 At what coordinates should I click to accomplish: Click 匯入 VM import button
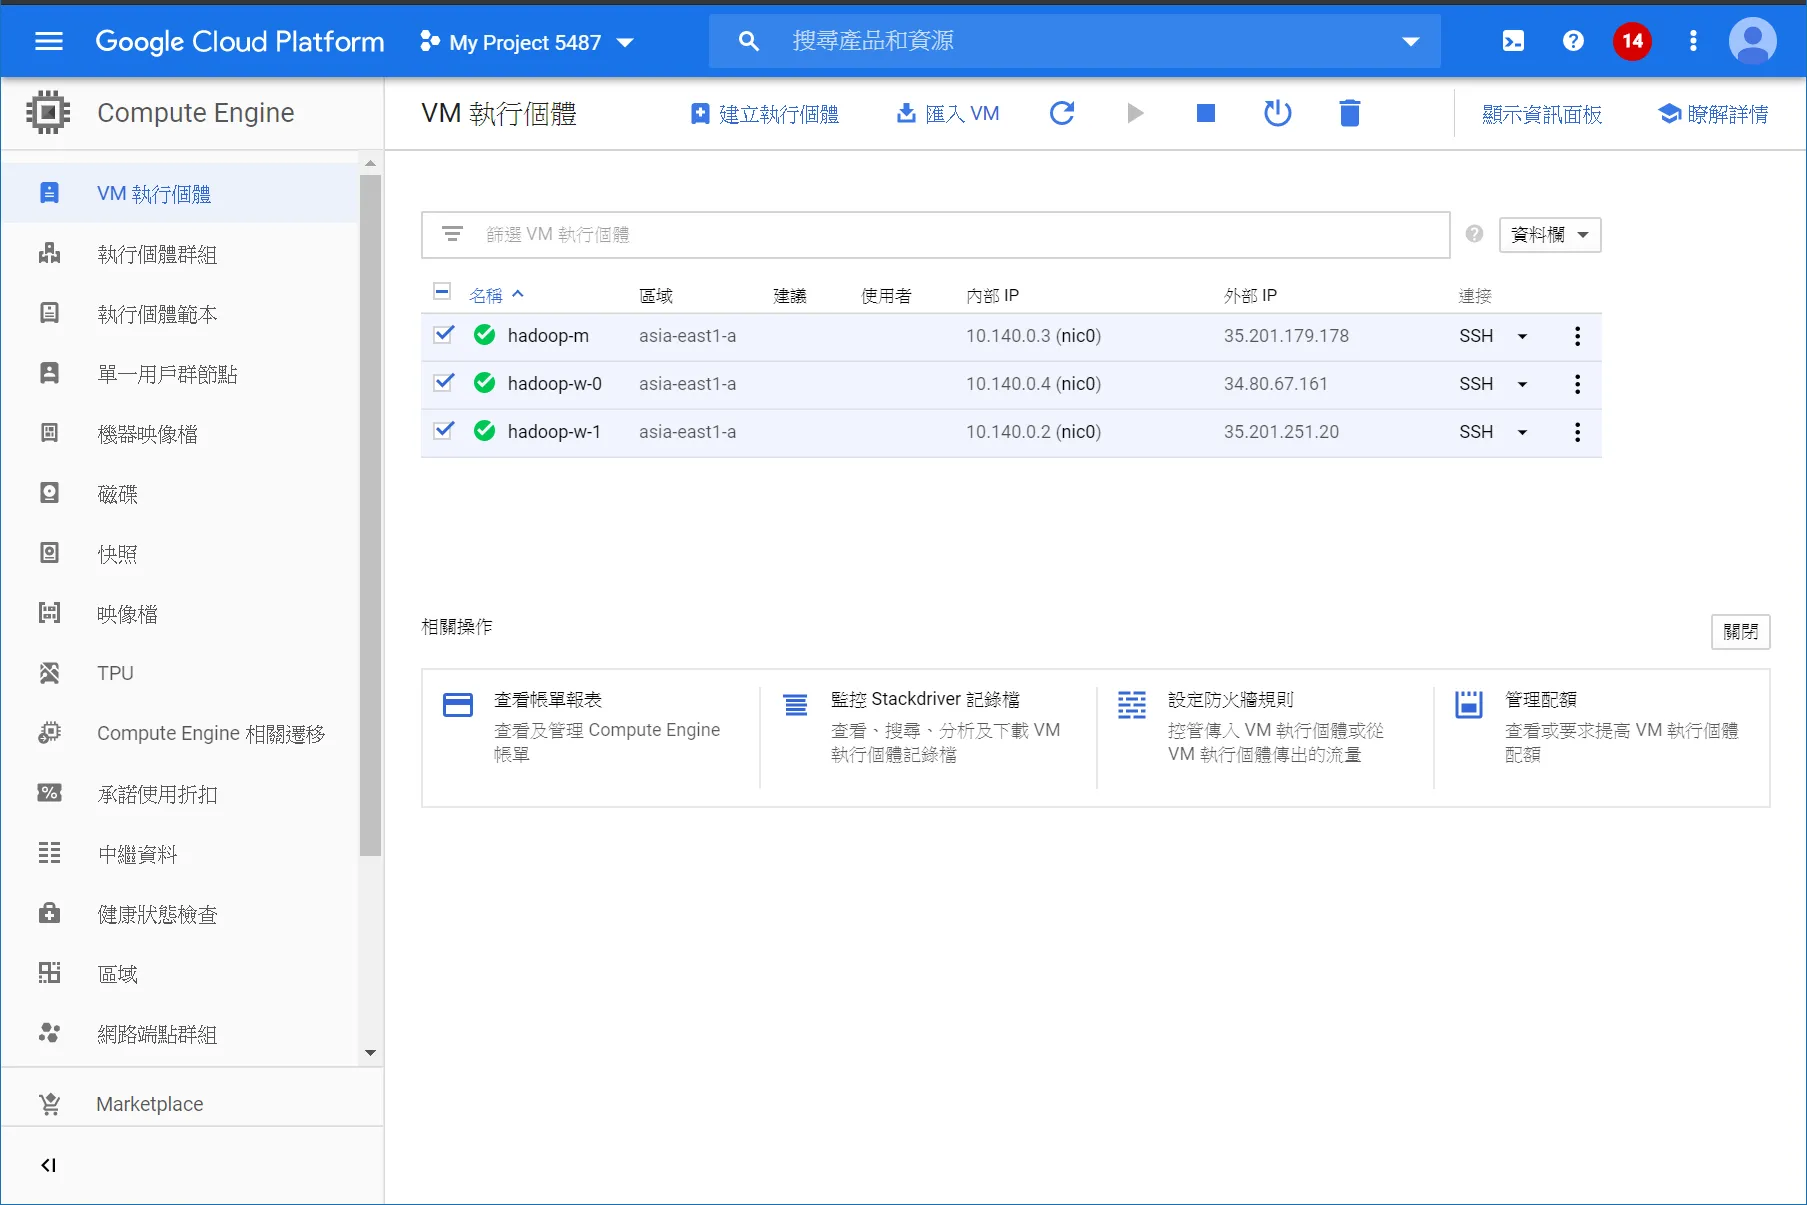(948, 114)
